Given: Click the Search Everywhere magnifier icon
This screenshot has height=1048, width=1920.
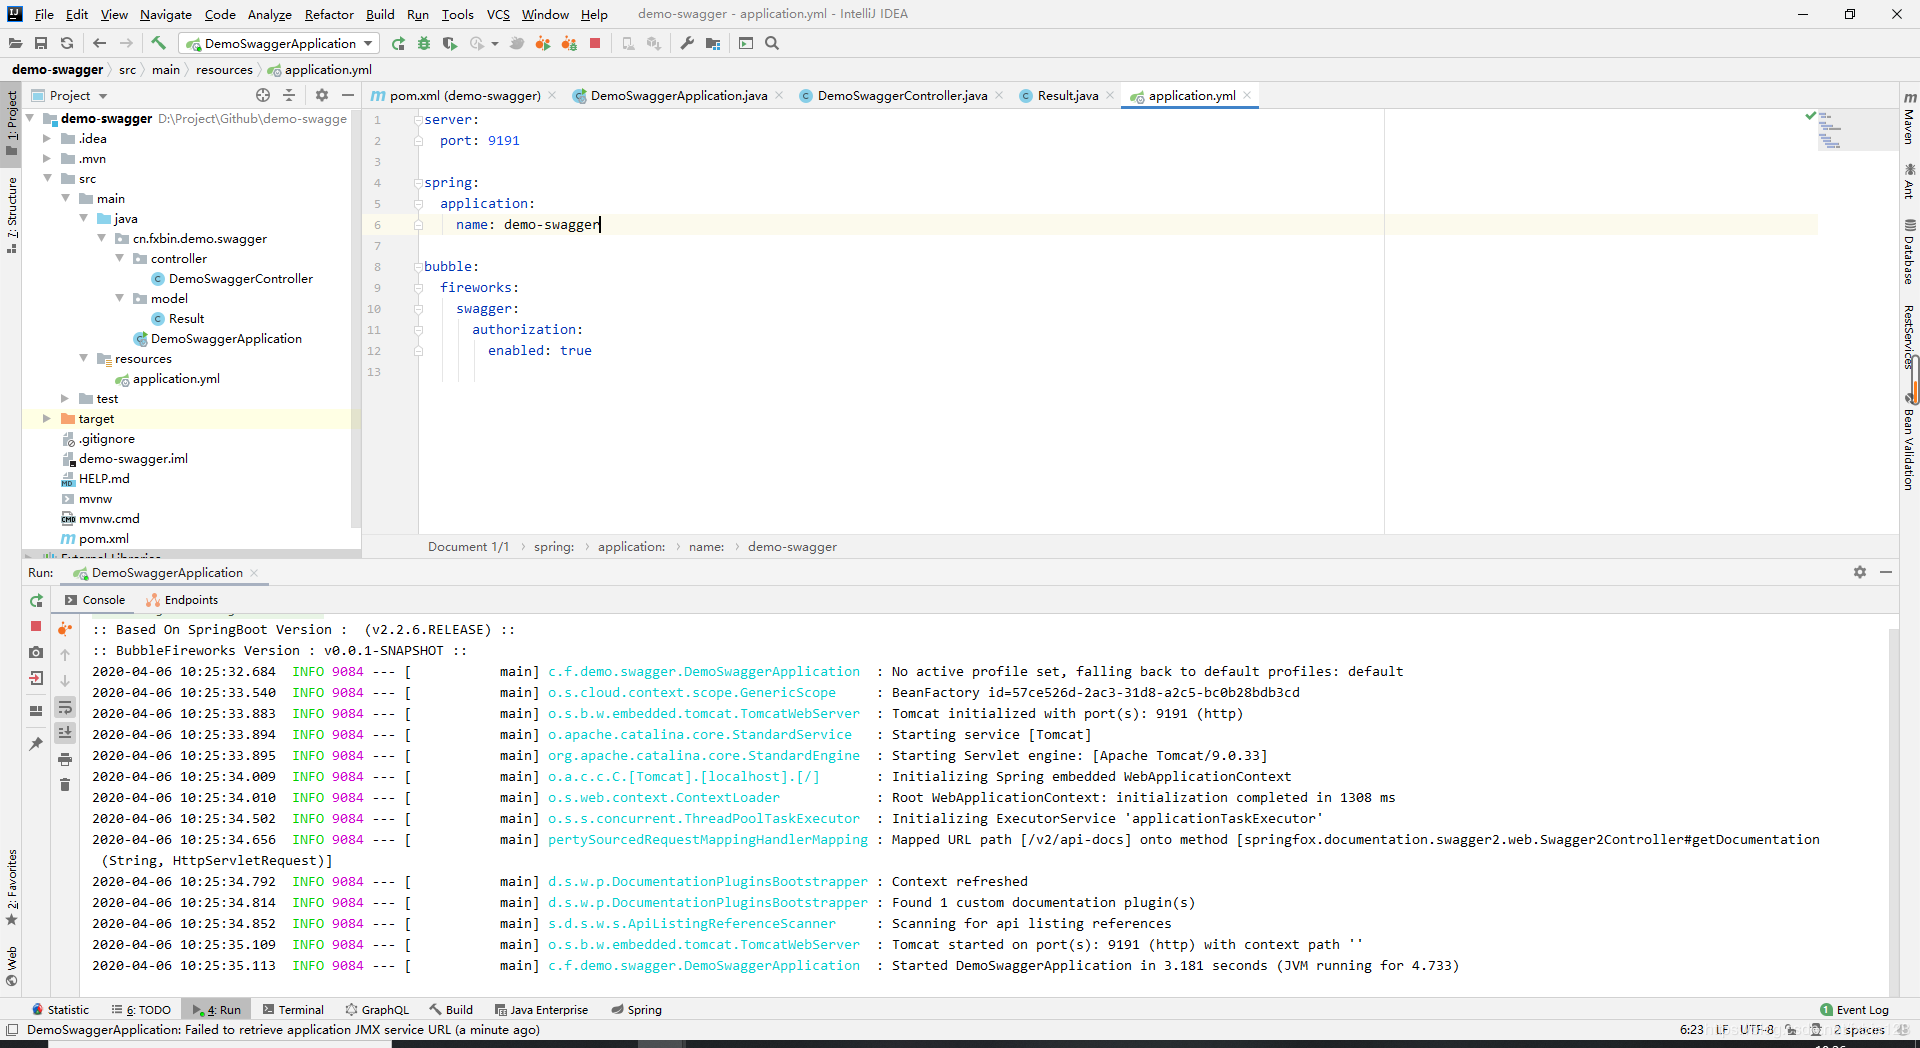Looking at the screenshot, I should point(772,43).
